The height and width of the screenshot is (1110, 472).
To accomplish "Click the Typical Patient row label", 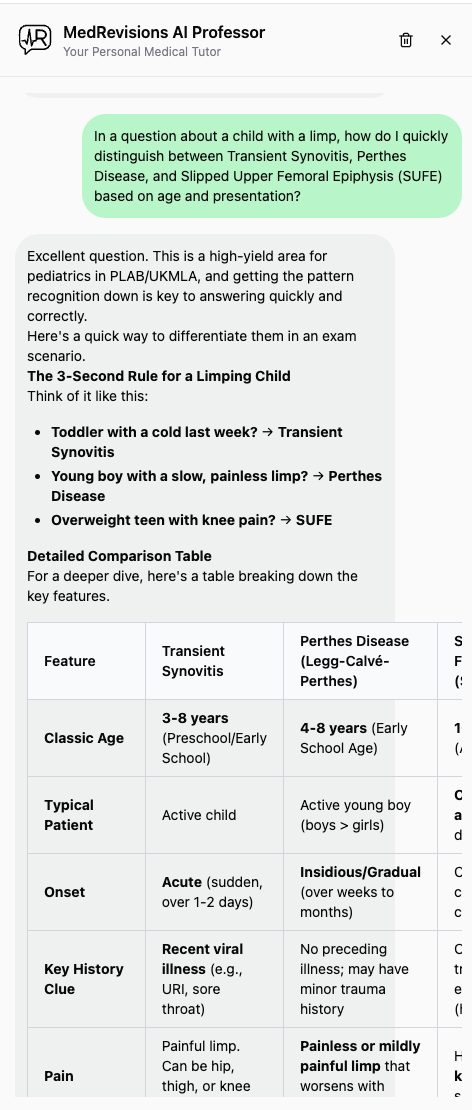I will click(x=86, y=815).
